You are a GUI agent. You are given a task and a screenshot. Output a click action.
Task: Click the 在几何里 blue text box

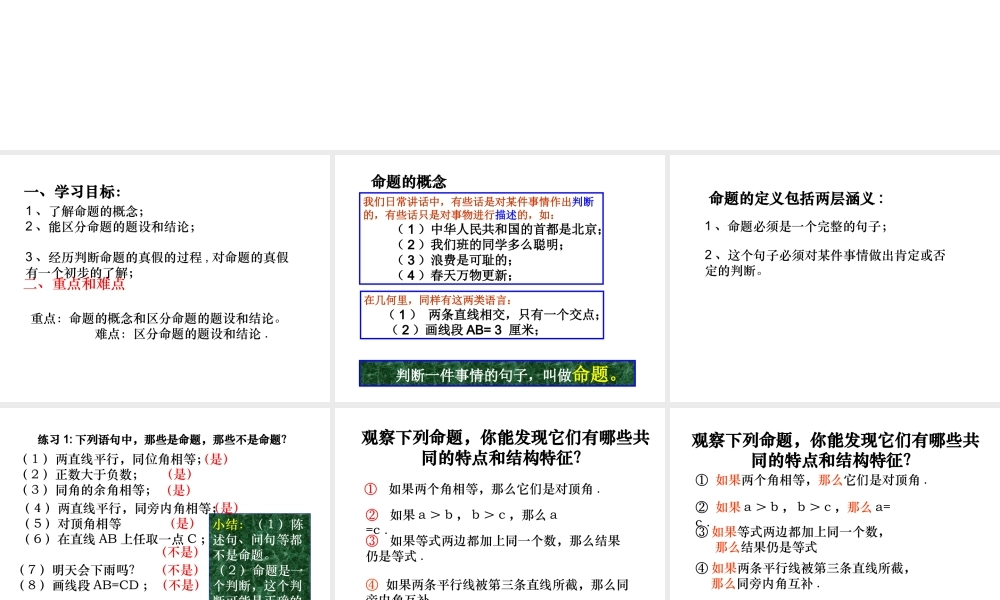pos(482,315)
